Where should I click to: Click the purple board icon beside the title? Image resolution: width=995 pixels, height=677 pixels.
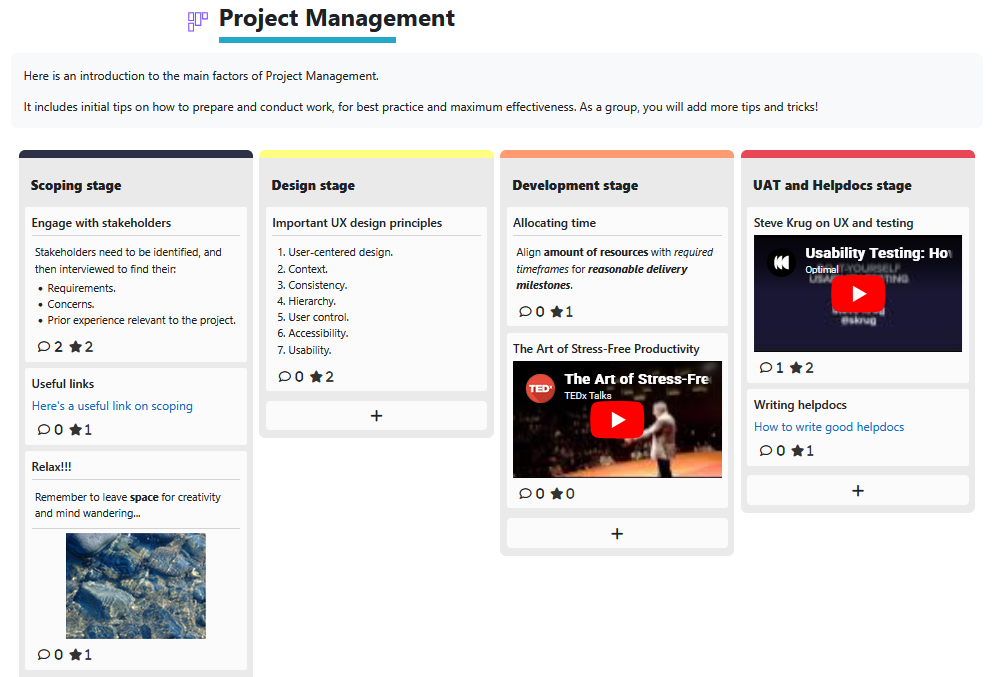point(197,20)
